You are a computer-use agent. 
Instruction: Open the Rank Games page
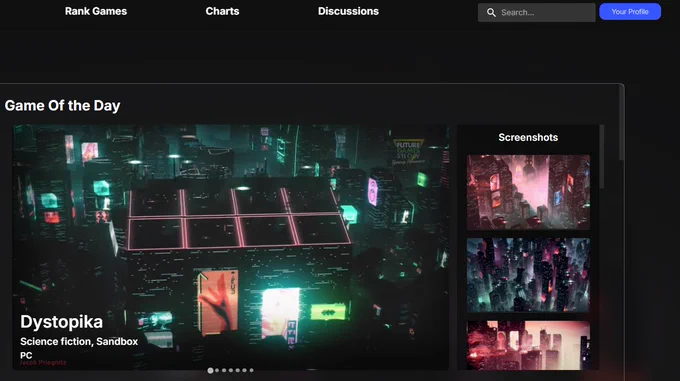tap(96, 11)
